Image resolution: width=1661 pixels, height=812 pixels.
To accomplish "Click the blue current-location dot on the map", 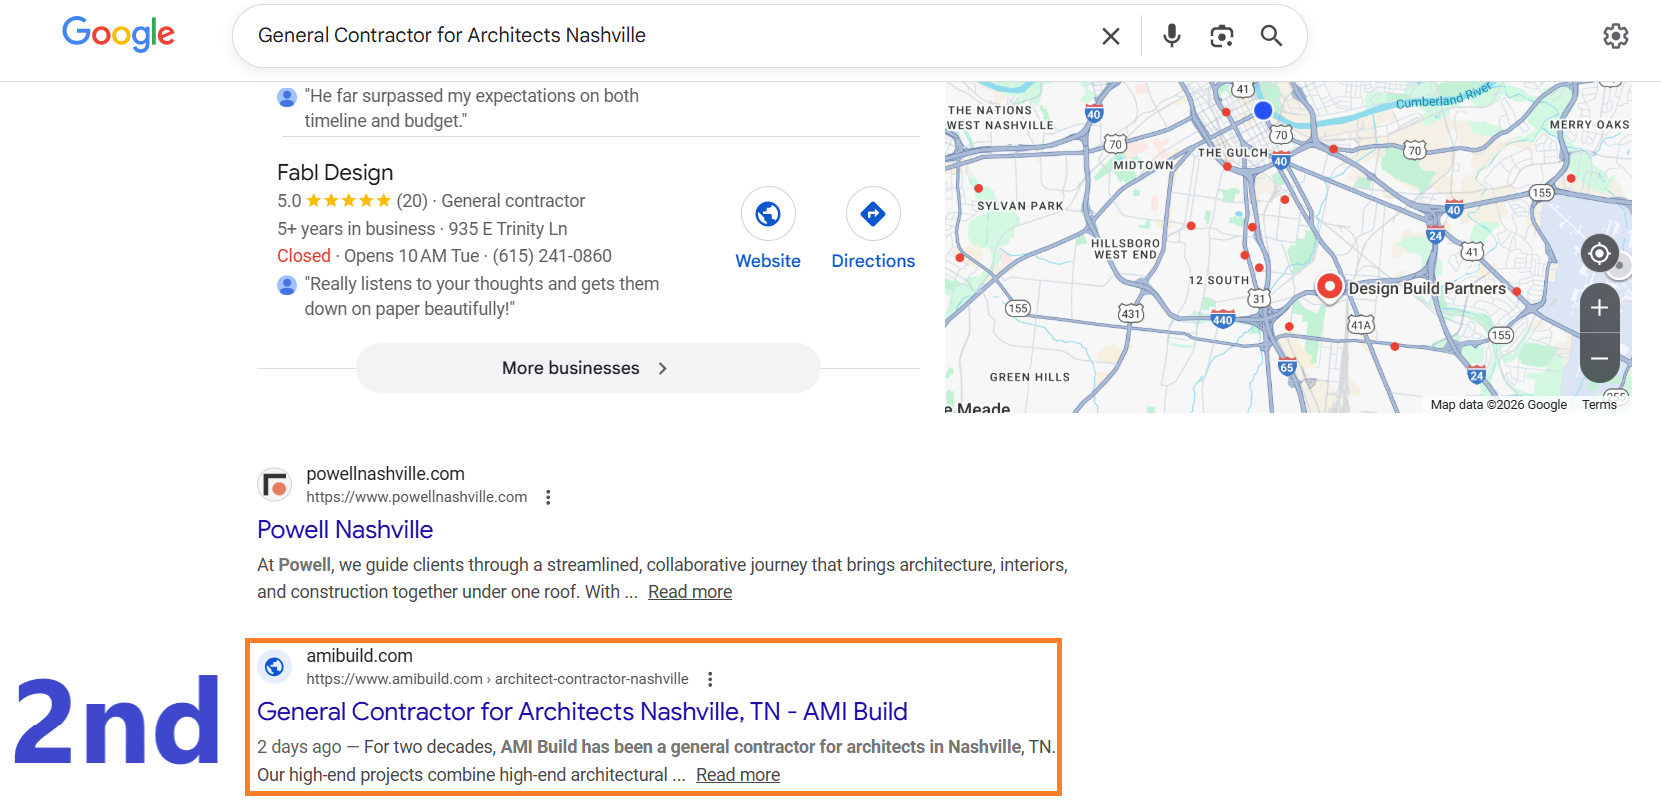I will [1263, 110].
